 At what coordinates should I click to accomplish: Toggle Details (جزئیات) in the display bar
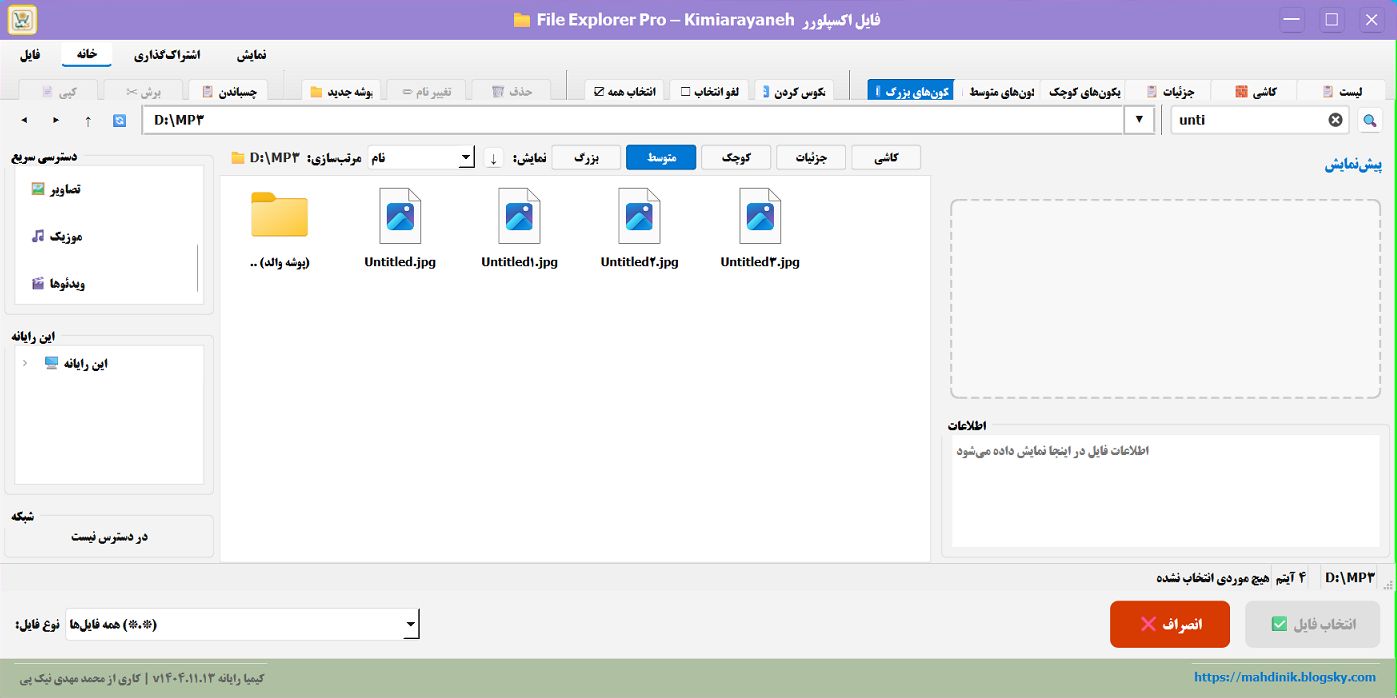click(x=811, y=158)
